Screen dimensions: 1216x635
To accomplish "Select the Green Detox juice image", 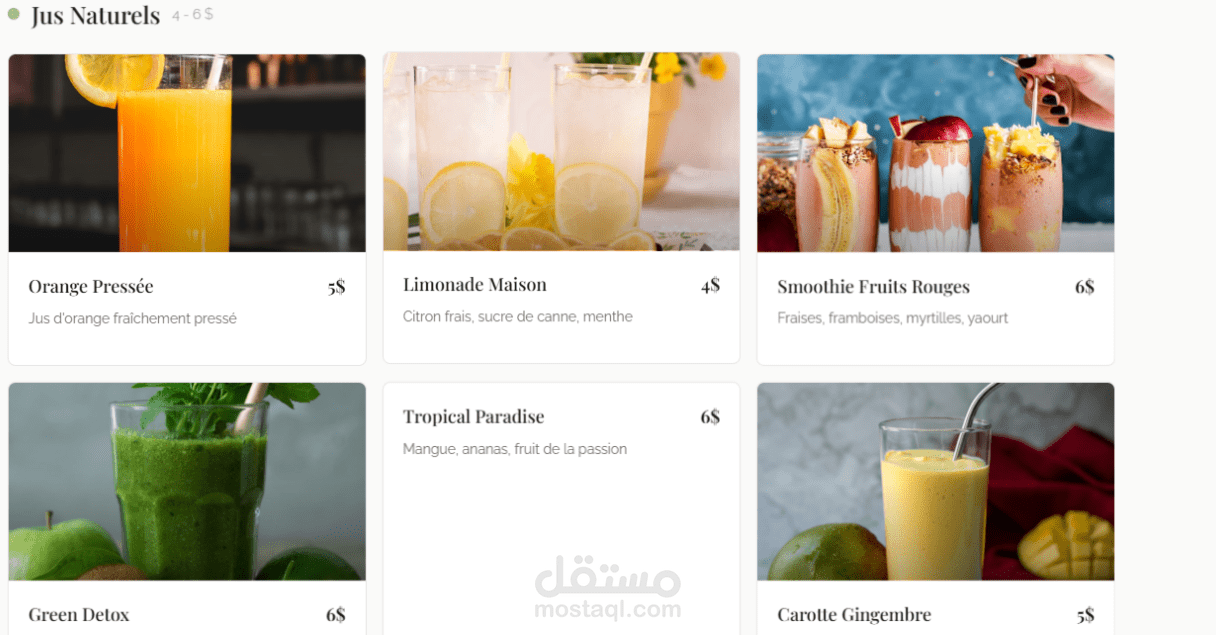I will coord(187,482).
